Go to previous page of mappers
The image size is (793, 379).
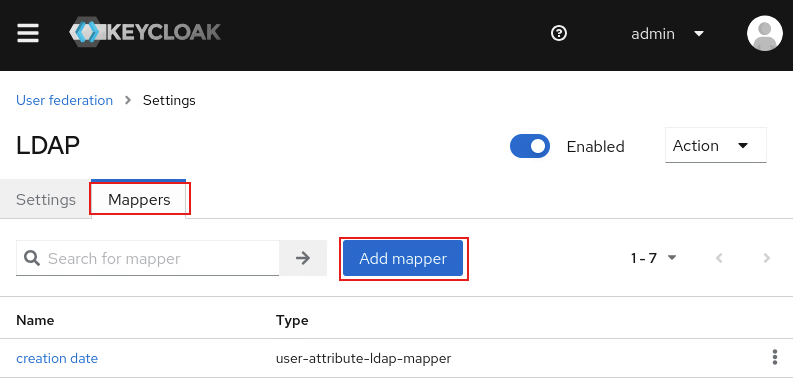pos(719,258)
